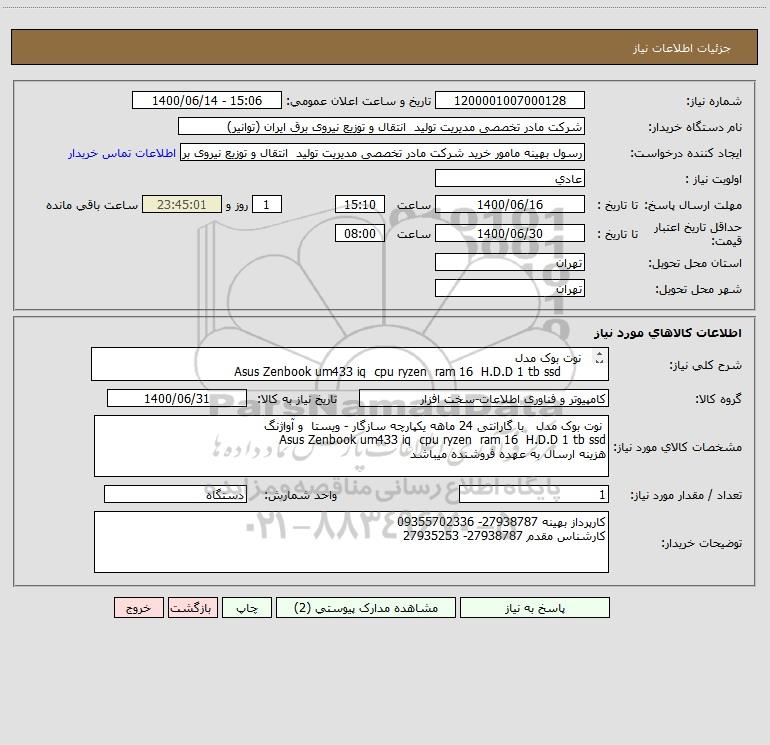The width and height of the screenshot is (770, 745).
Task: Click the label ساعت باقی مانده
Action: pos(92,205)
